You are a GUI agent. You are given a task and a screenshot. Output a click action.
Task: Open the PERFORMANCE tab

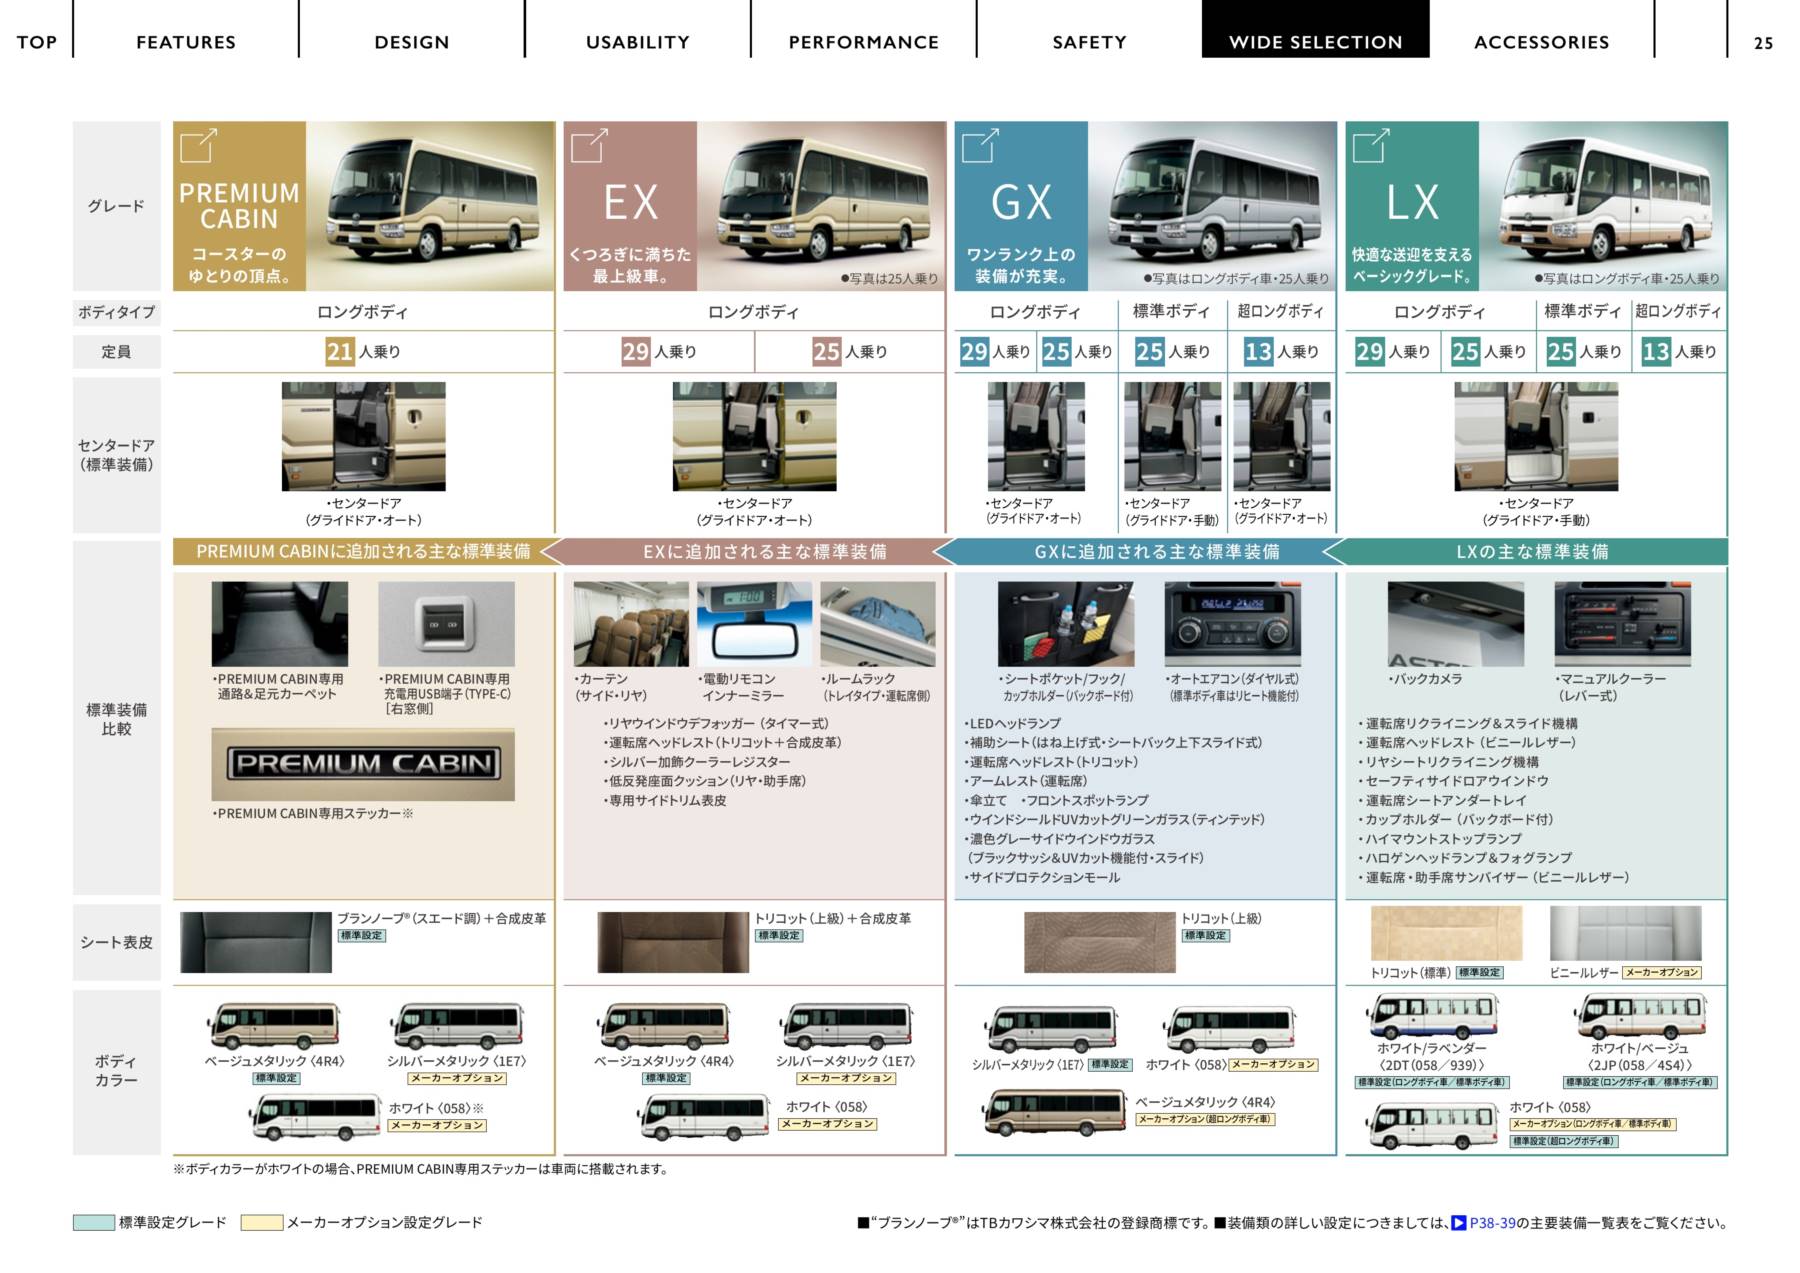coord(864,42)
